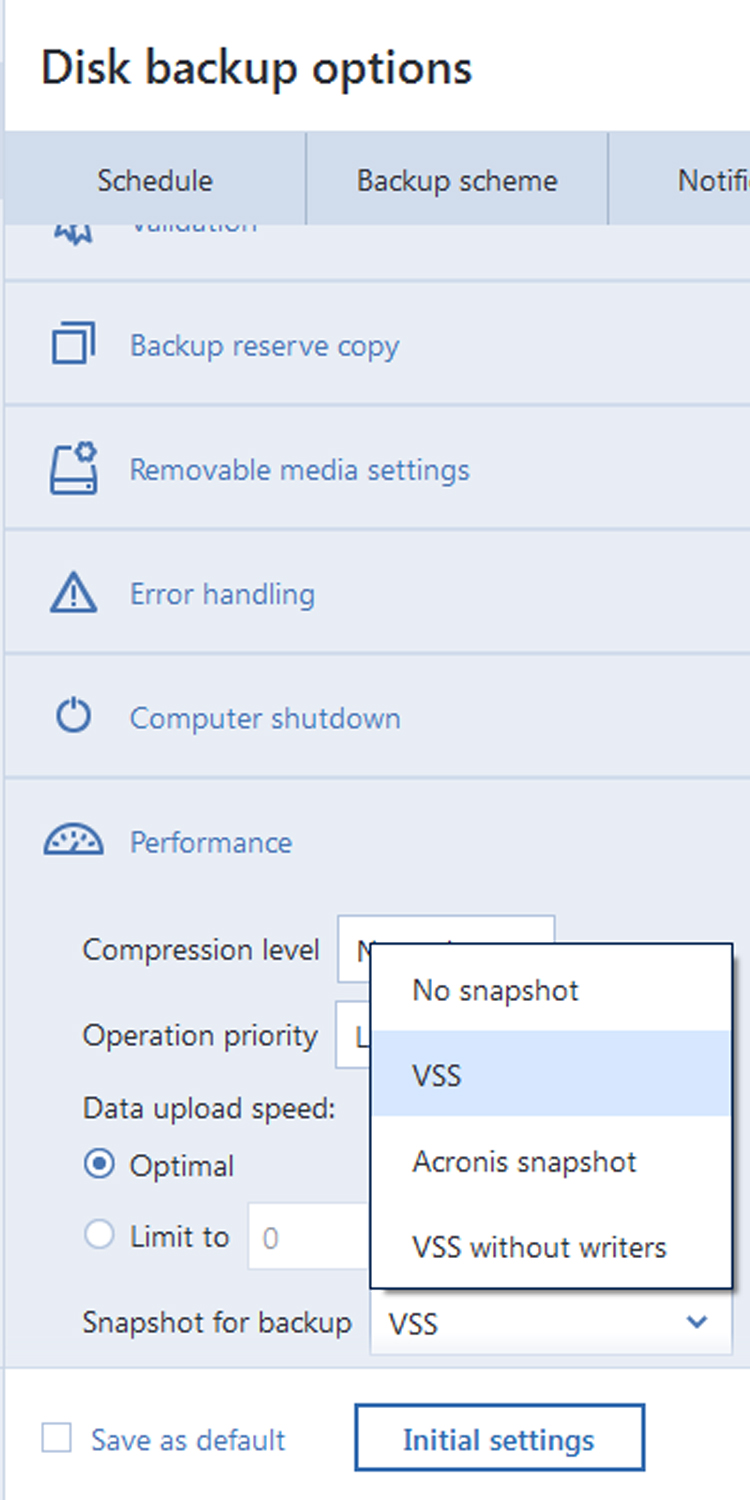Switch to the Schedule tab

point(155,181)
